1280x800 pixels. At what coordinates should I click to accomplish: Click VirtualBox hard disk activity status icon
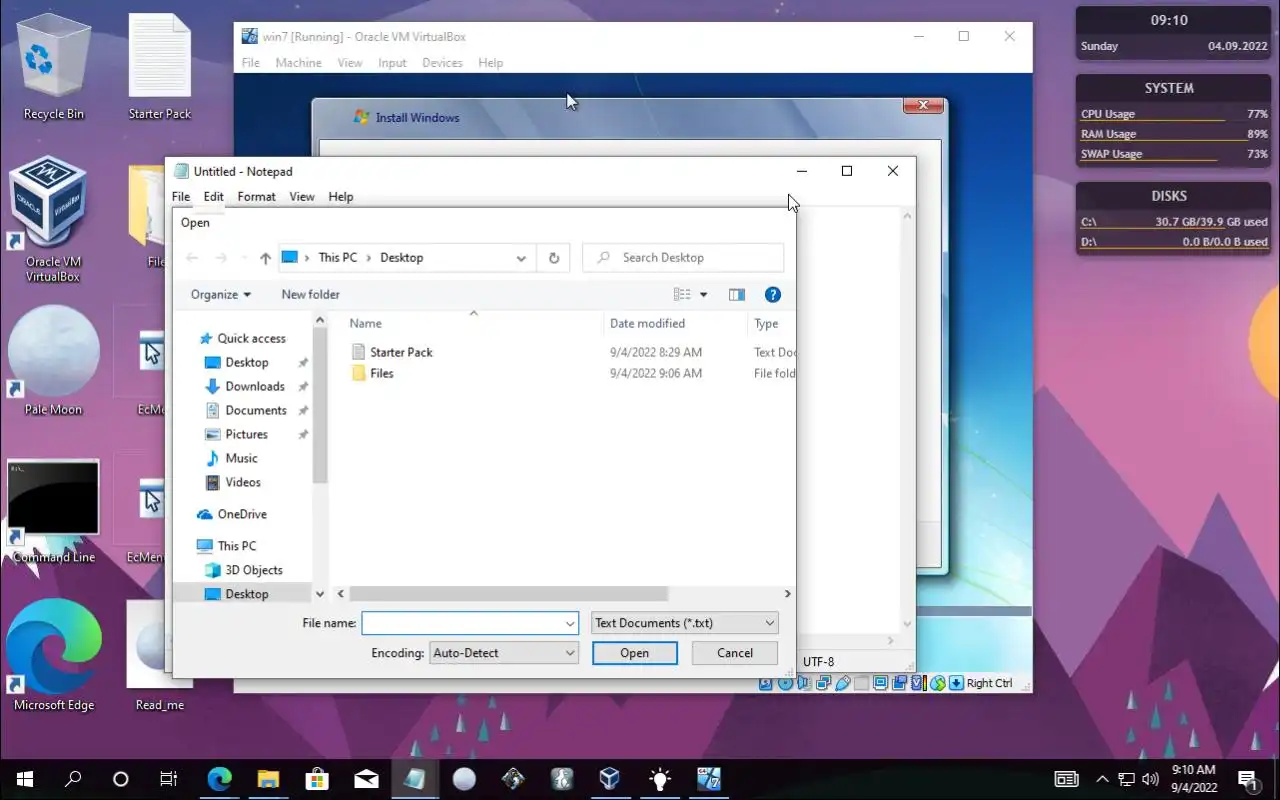pos(766,684)
